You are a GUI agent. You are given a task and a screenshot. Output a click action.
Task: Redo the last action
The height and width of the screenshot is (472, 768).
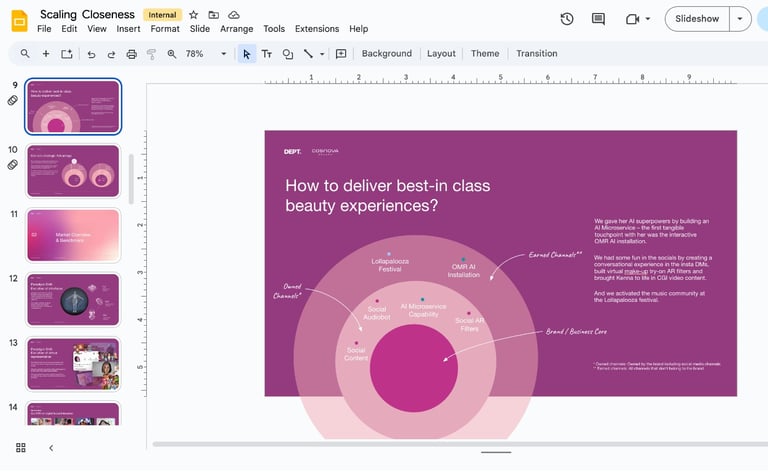(x=111, y=54)
